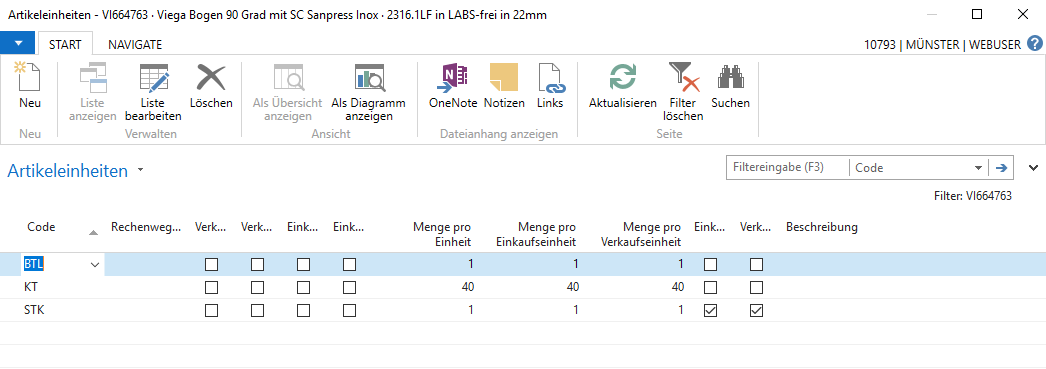Click into the Filtereingabe (F3) field
This screenshot has height=369, width=1046.
pos(787,167)
